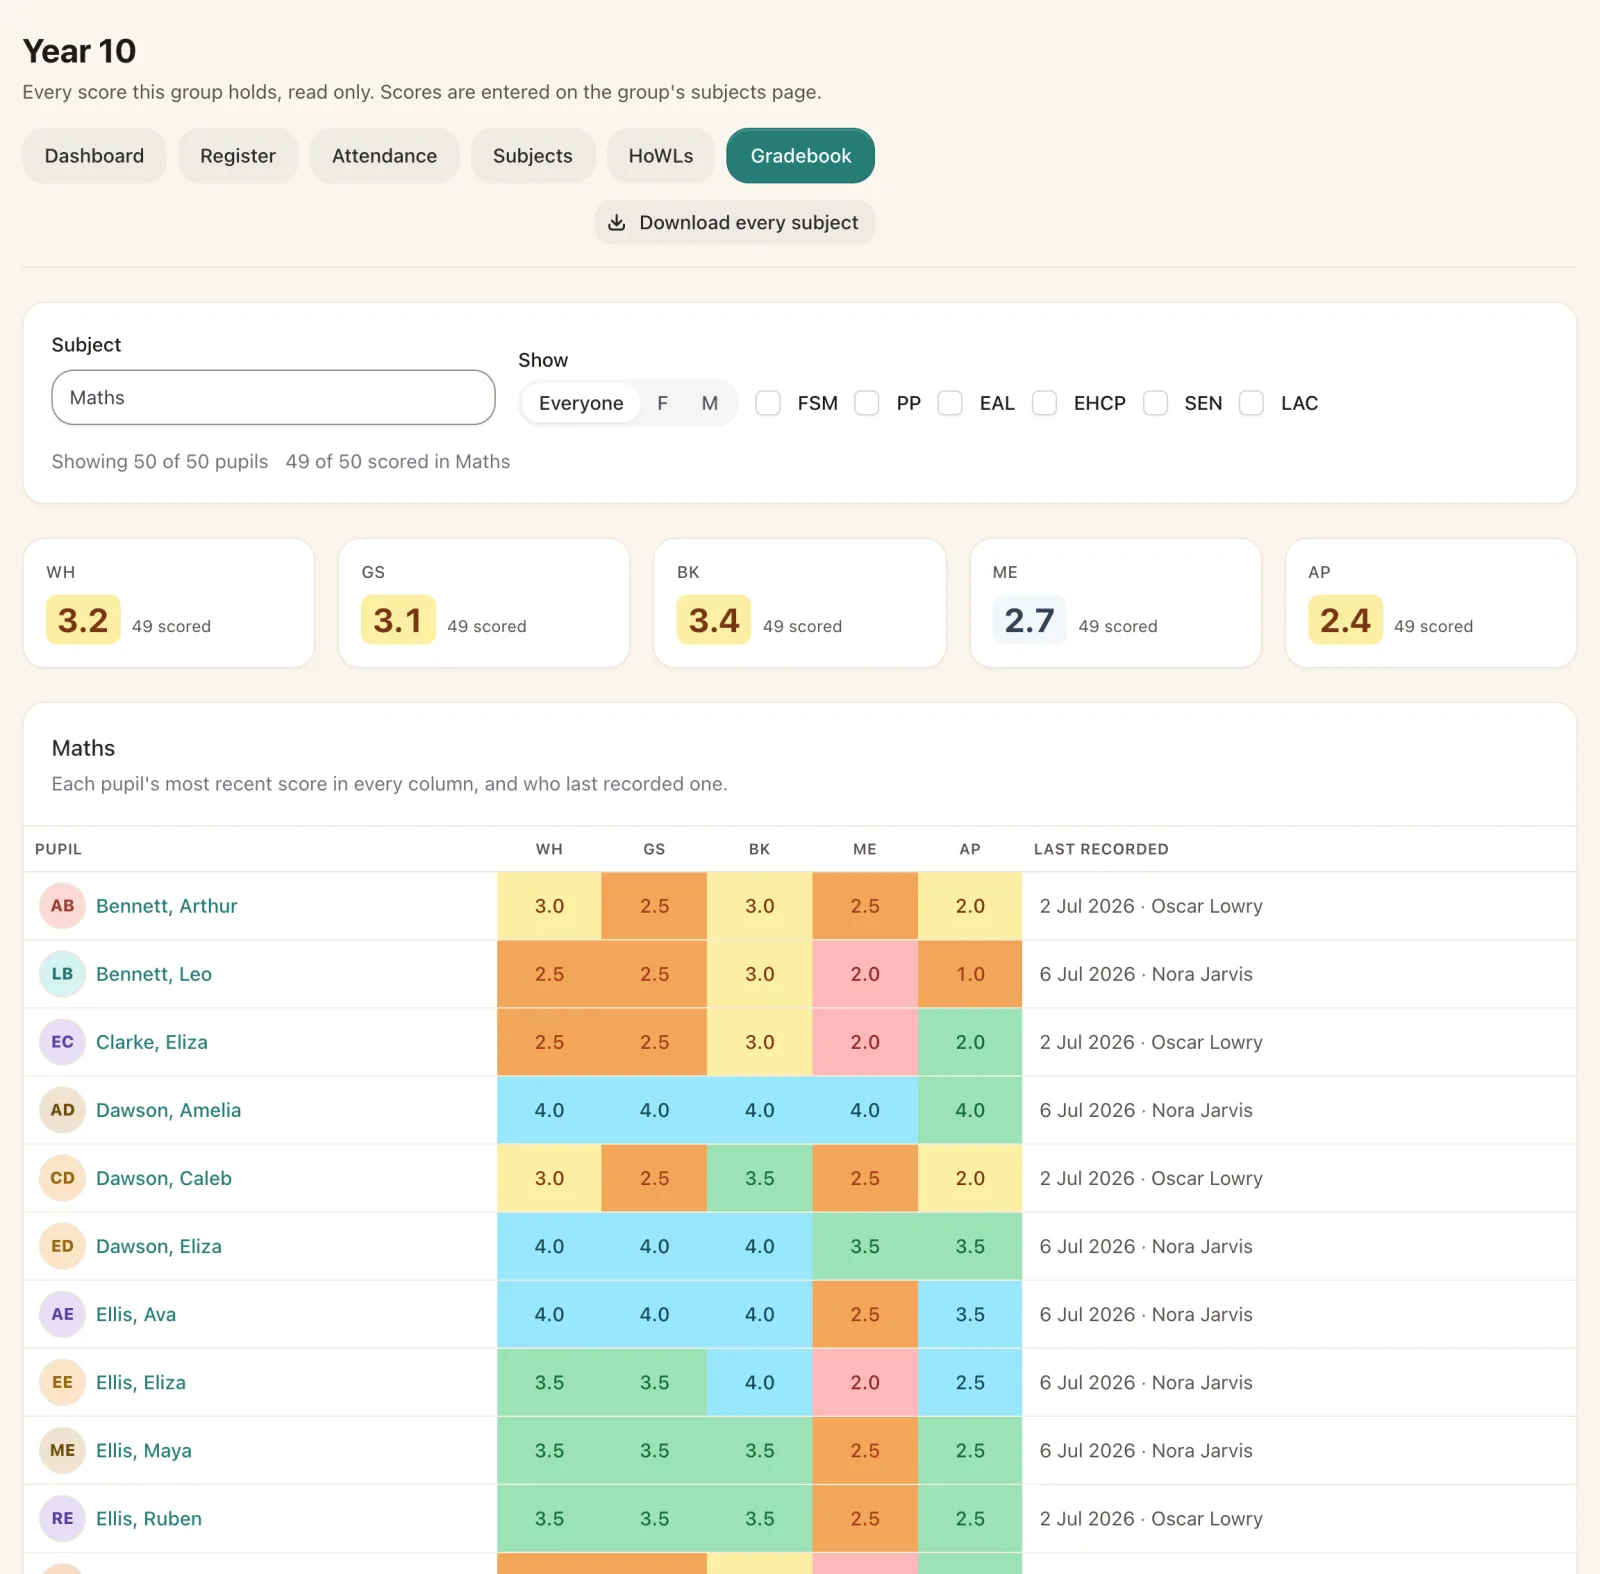Open the Dashboard tab
This screenshot has height=1574, width=1600.
[94, 156]
